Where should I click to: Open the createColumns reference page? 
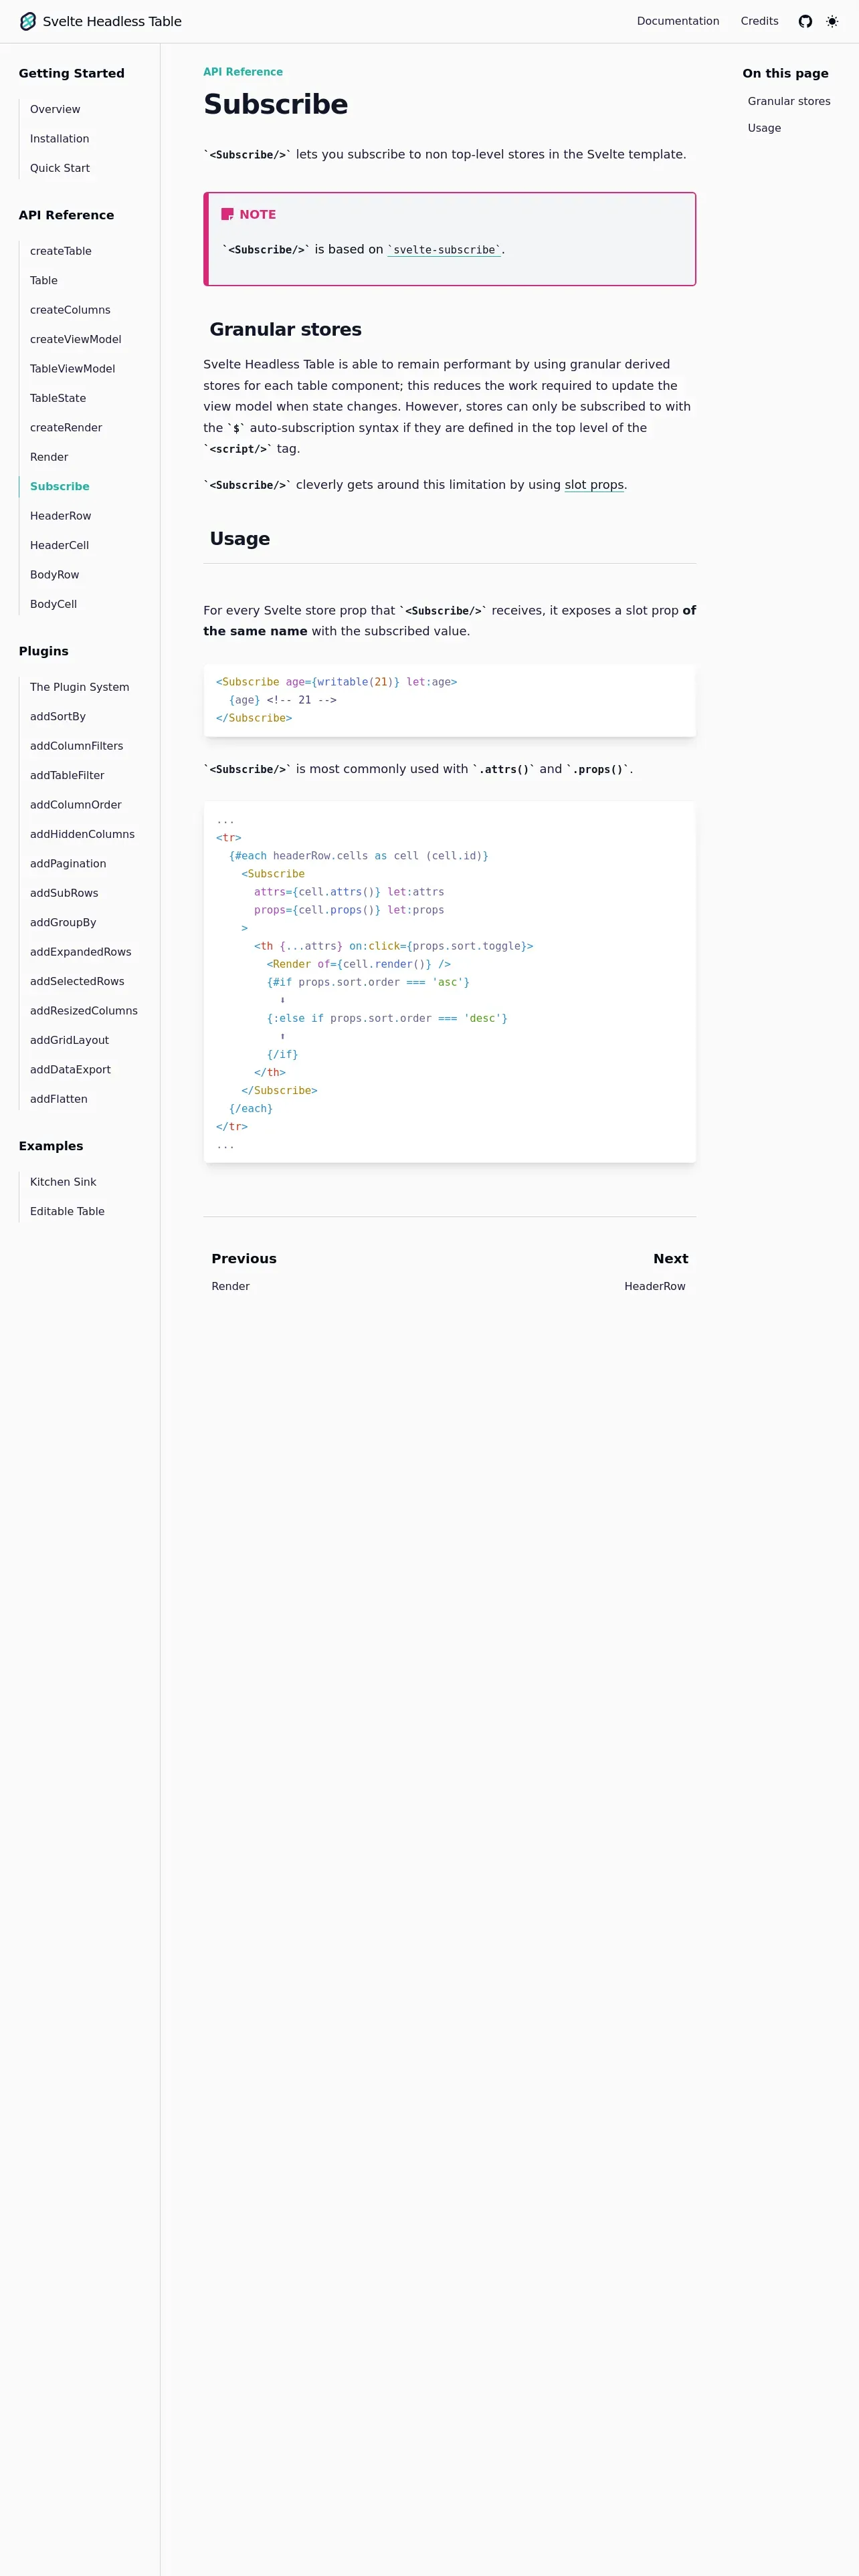pyautogui.click(x=70, y=310)
